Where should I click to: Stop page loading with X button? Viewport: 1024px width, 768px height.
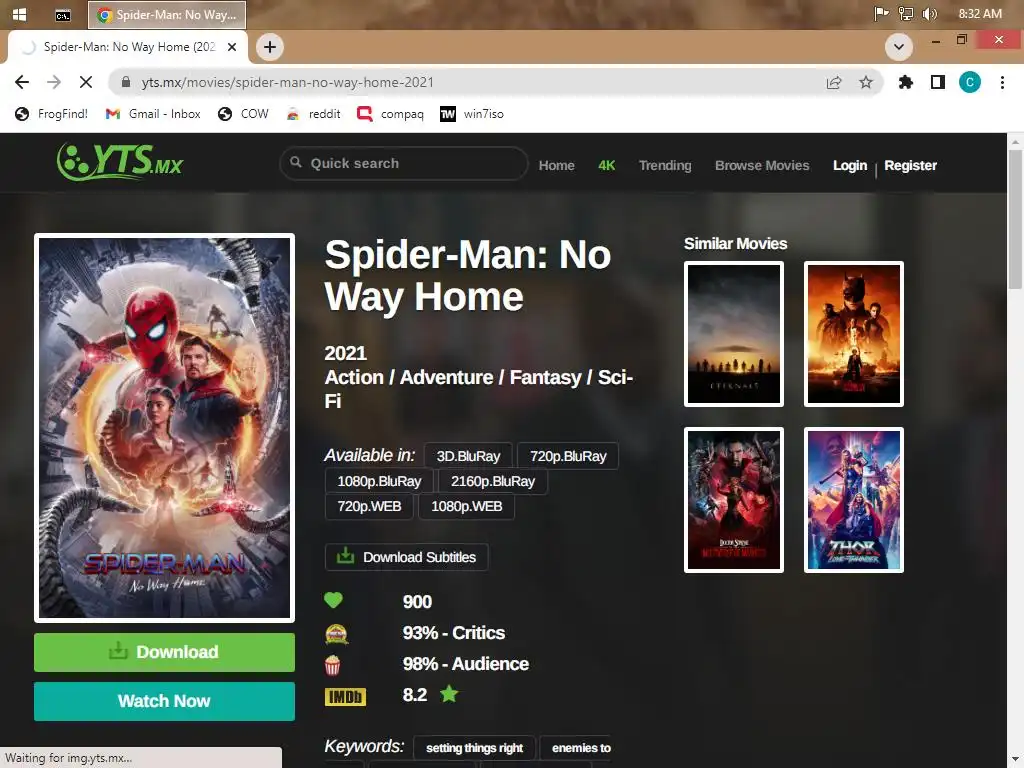[x=86, y=82]
